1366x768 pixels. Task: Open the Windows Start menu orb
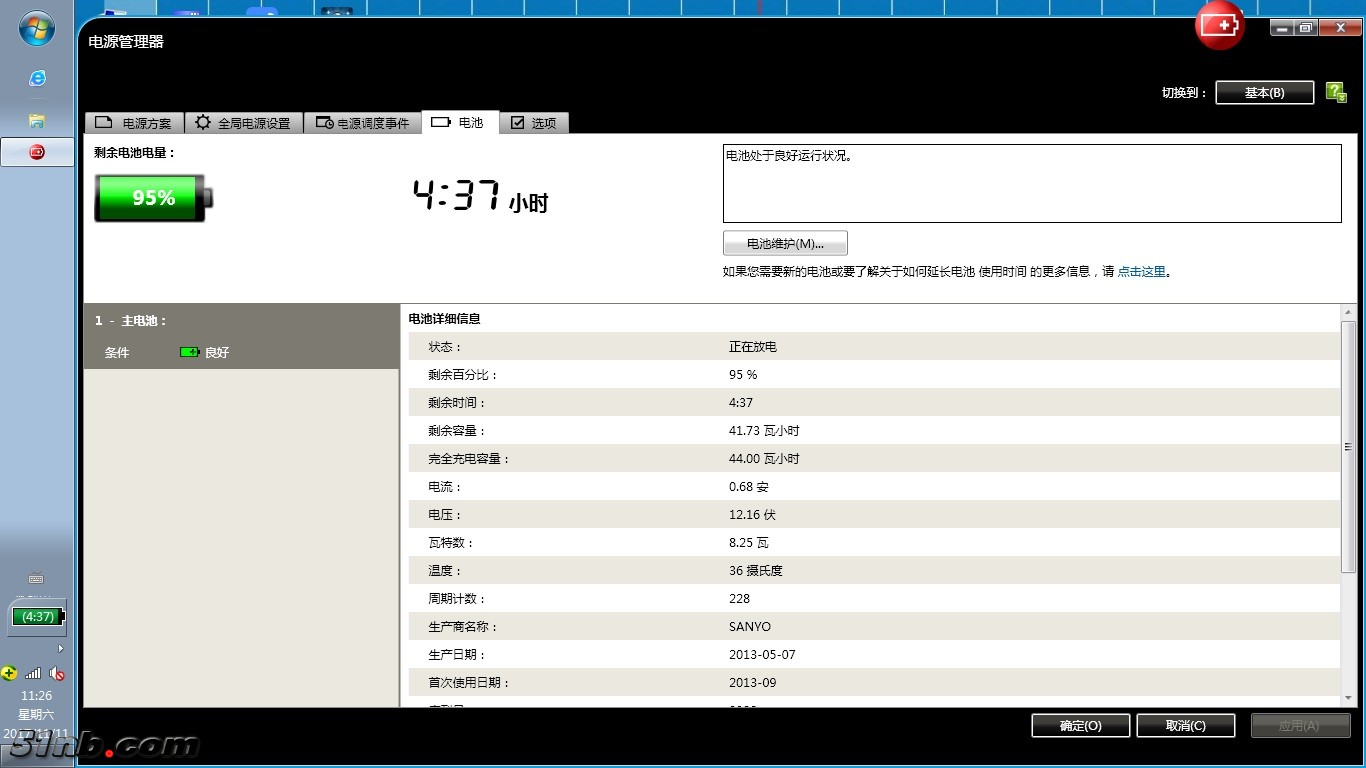click(x=37, y=29)
